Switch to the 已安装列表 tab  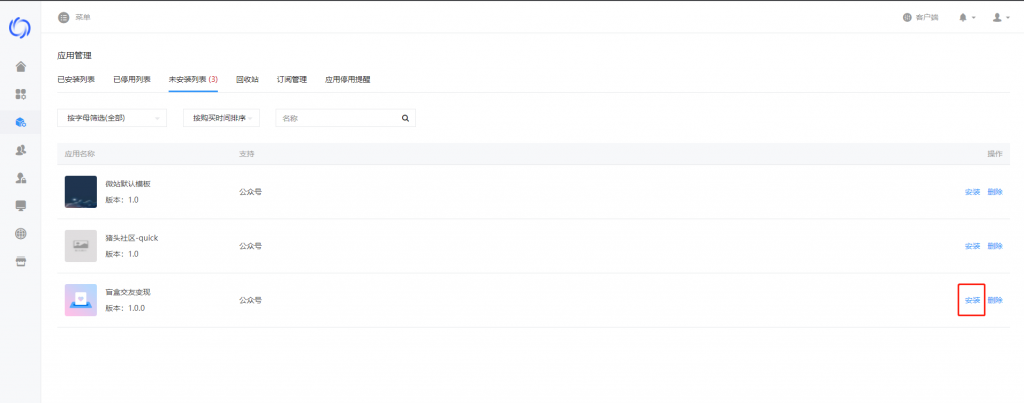(76, 80)
